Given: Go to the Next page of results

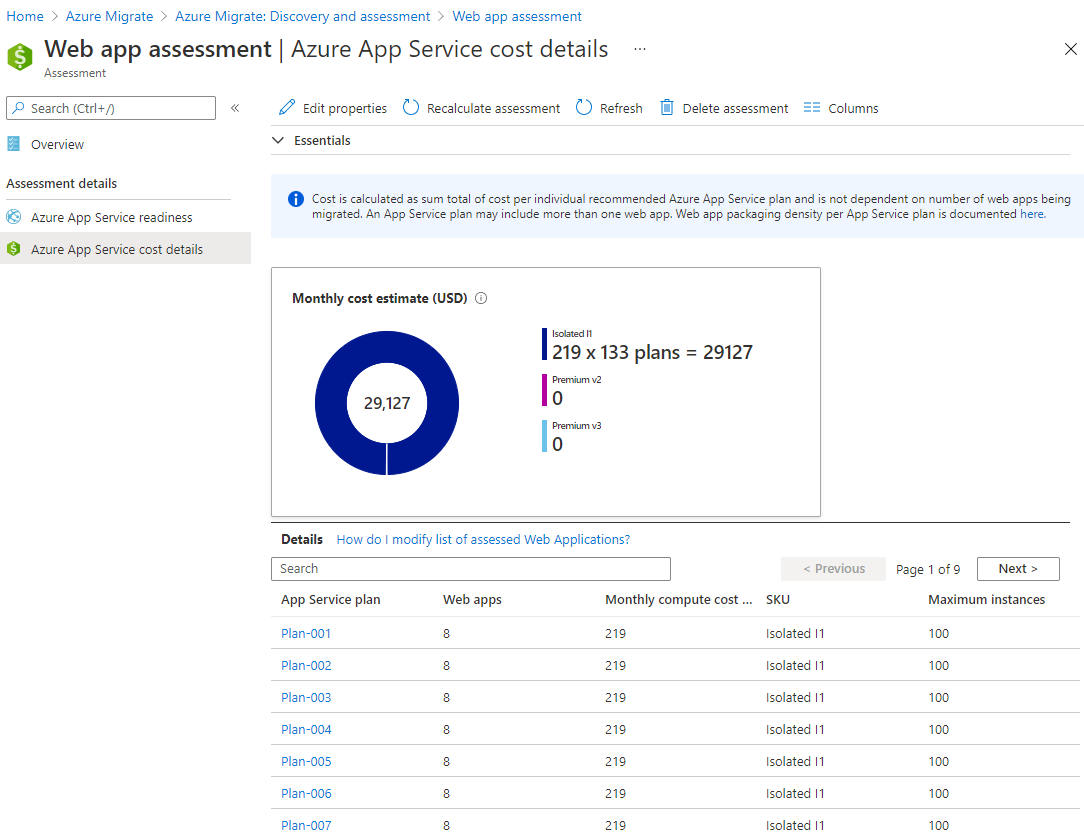Looking at the screenshot, I should [x=1017, y=569].
